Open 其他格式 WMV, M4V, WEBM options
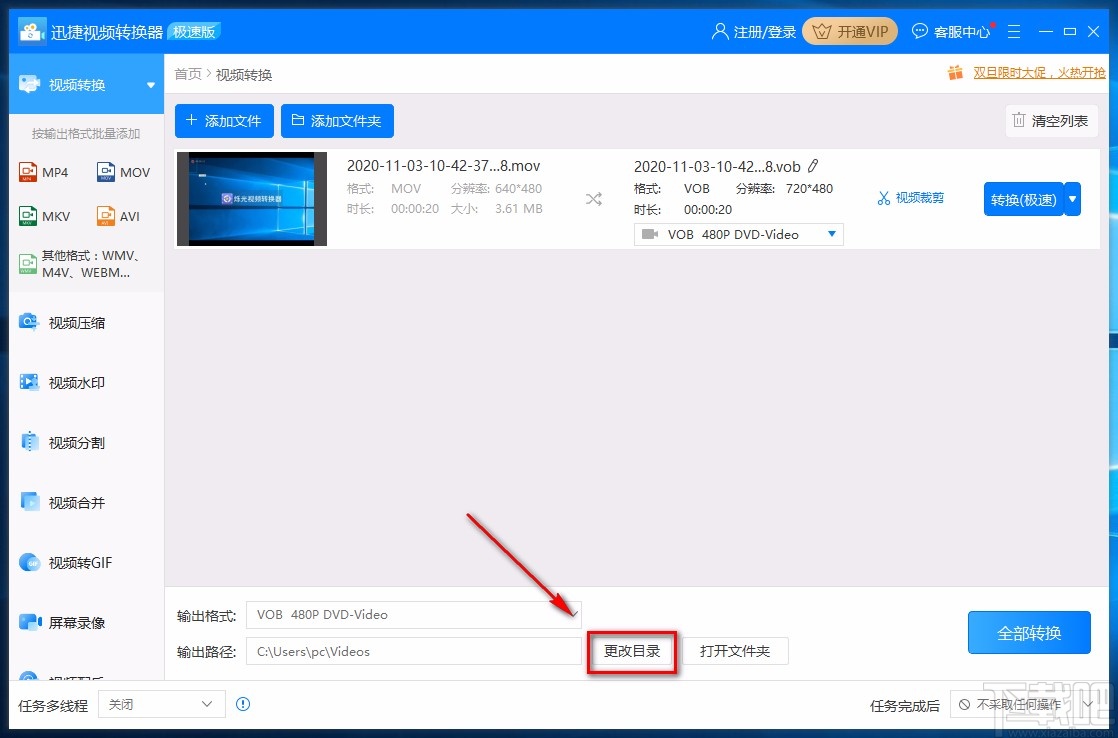 (x=81, y=264)
